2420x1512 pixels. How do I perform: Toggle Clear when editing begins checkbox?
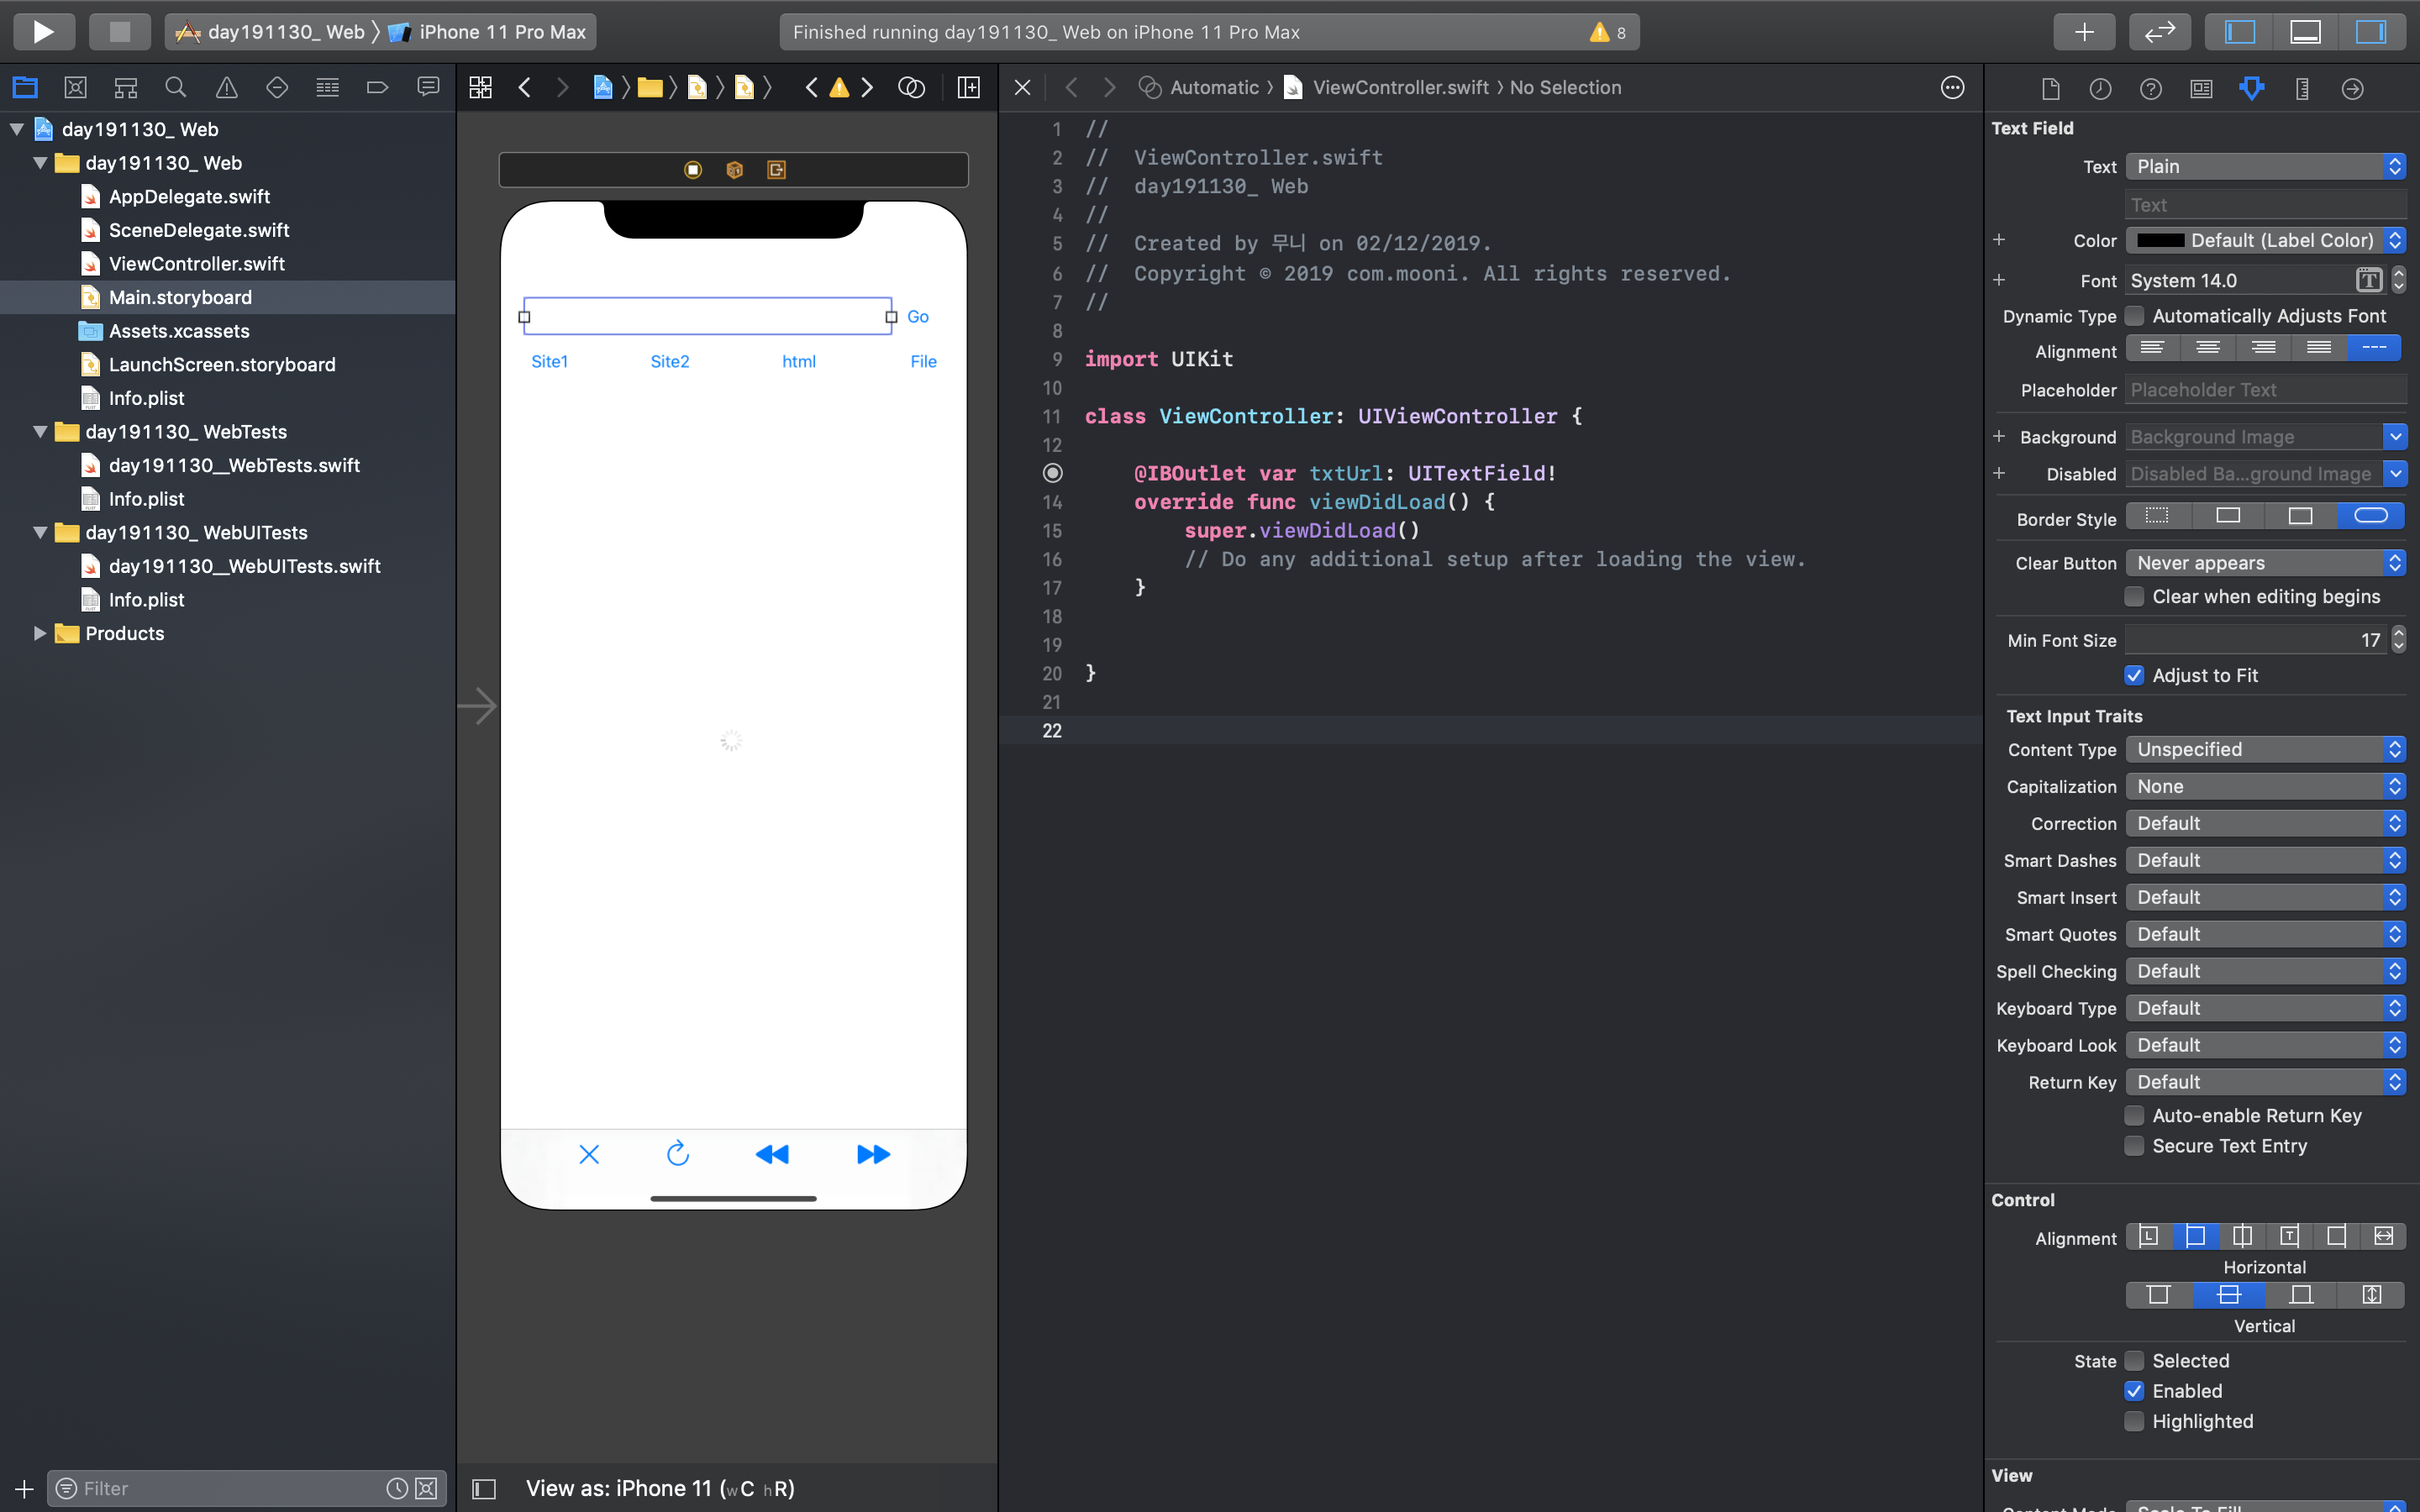[x=2134, y=597]
